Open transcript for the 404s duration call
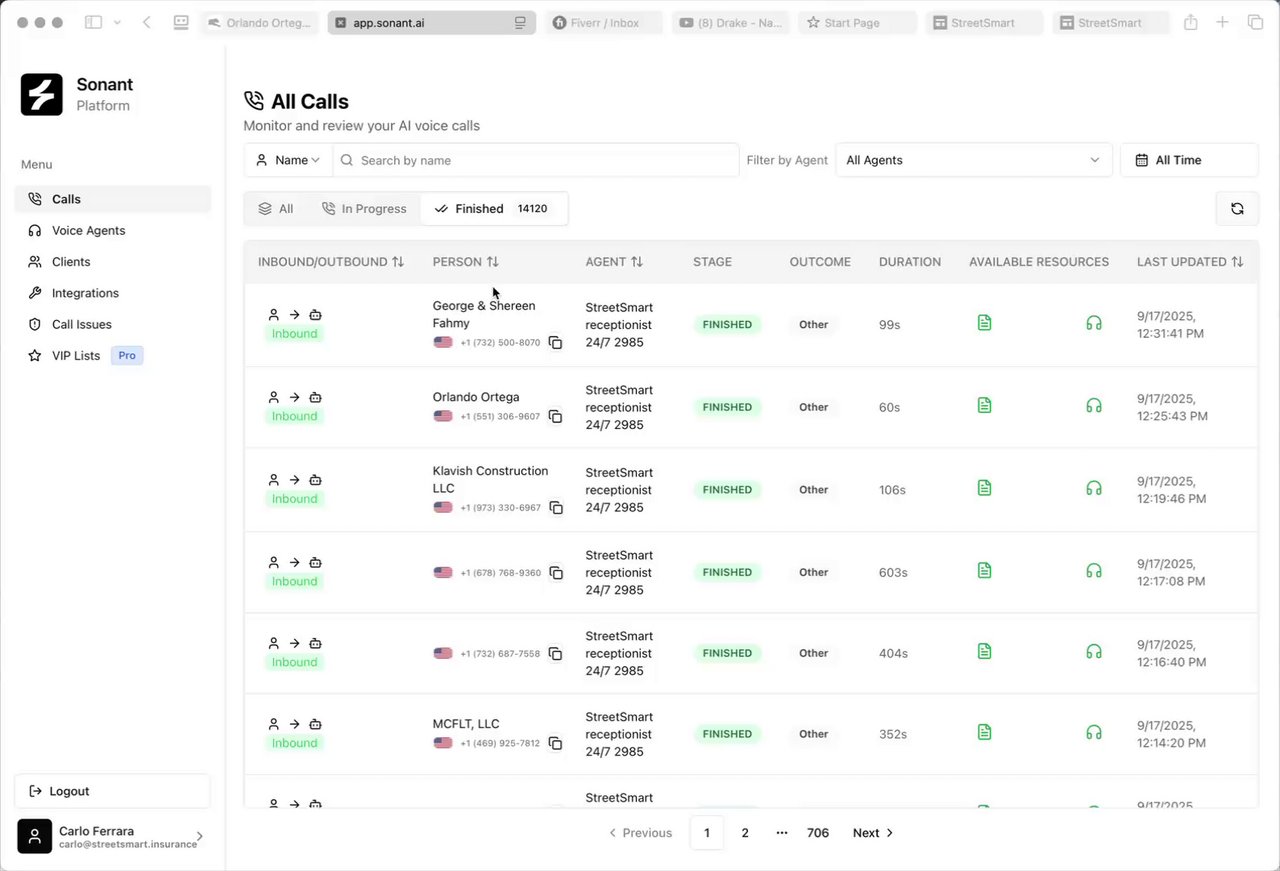This screenshot has width=1280, height=871. coord(984,652)
